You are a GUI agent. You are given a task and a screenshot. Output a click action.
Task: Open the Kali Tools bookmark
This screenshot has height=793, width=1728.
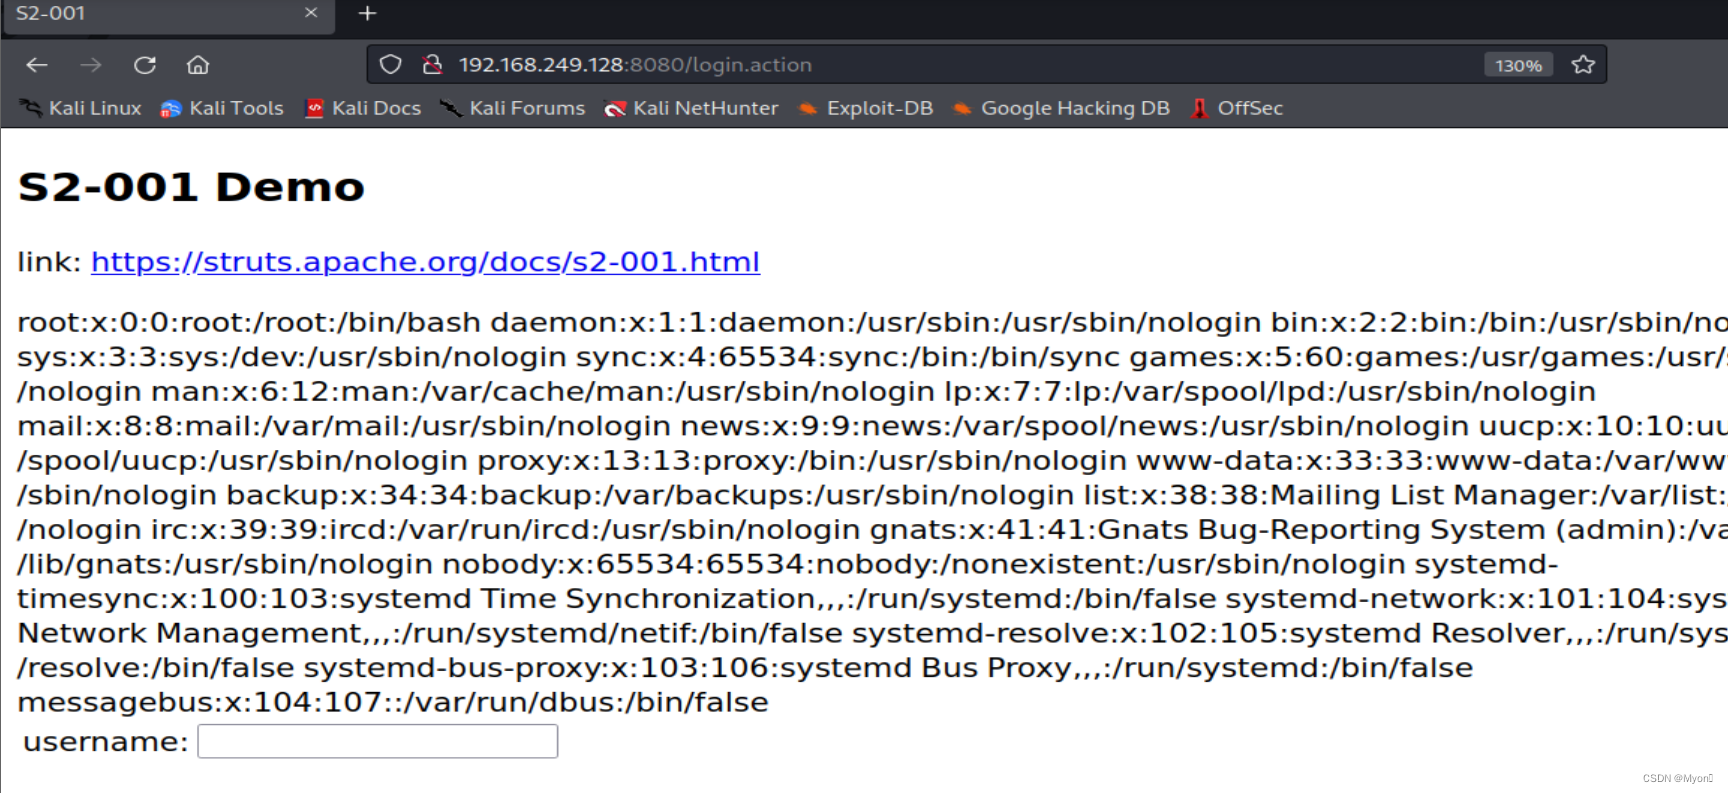pyautogui.click(x=222, y=108)
